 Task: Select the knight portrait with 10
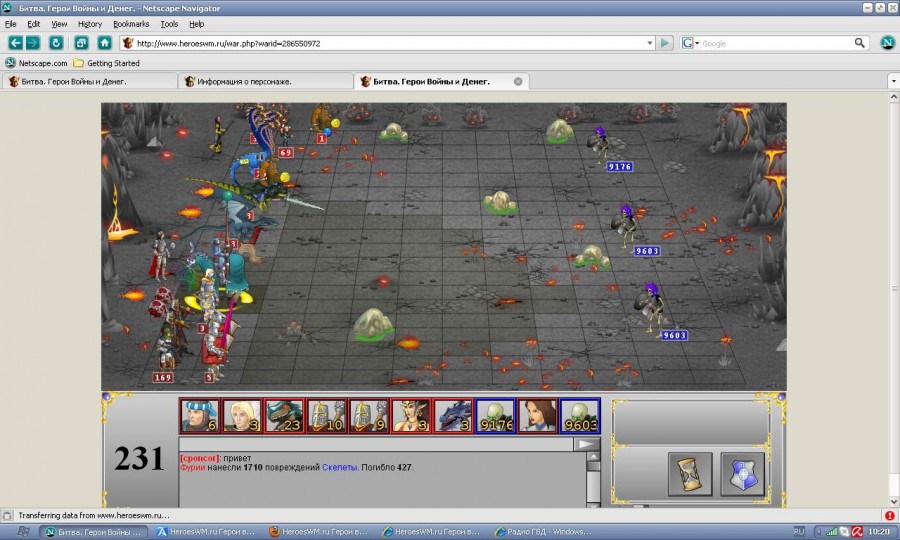click(326, 415)
